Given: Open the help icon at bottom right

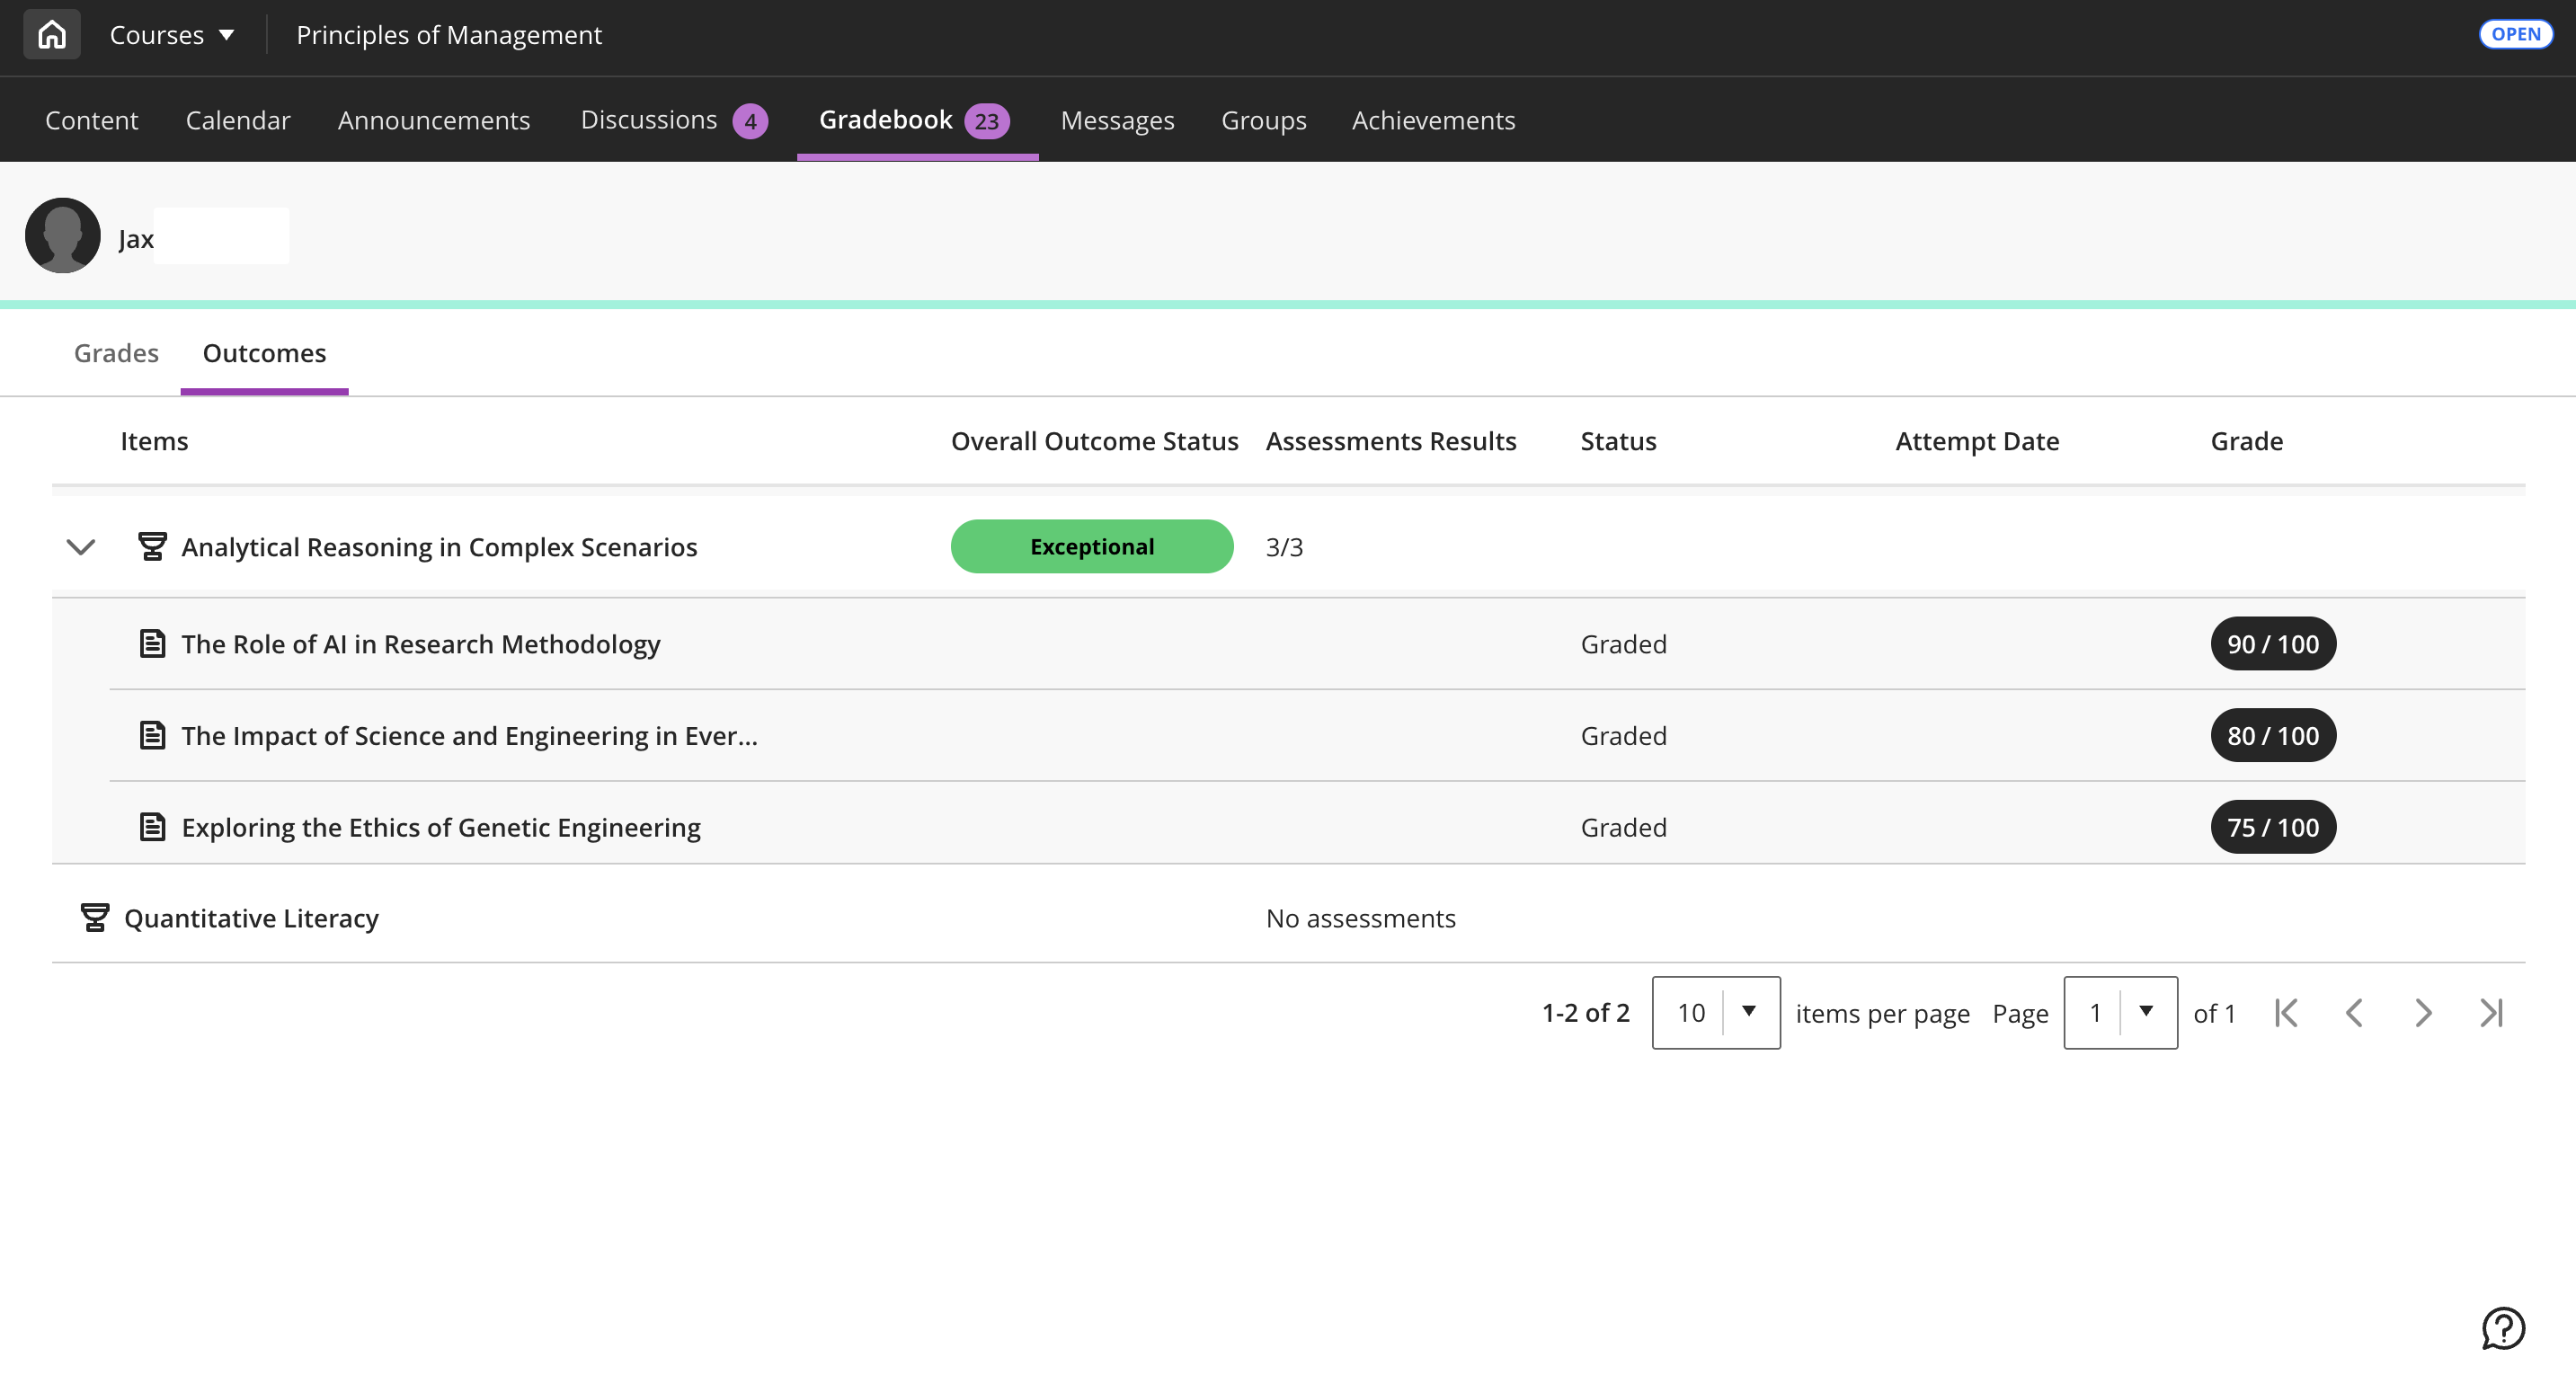Looking at the screenshot, I should [x=2502, y=1328].
